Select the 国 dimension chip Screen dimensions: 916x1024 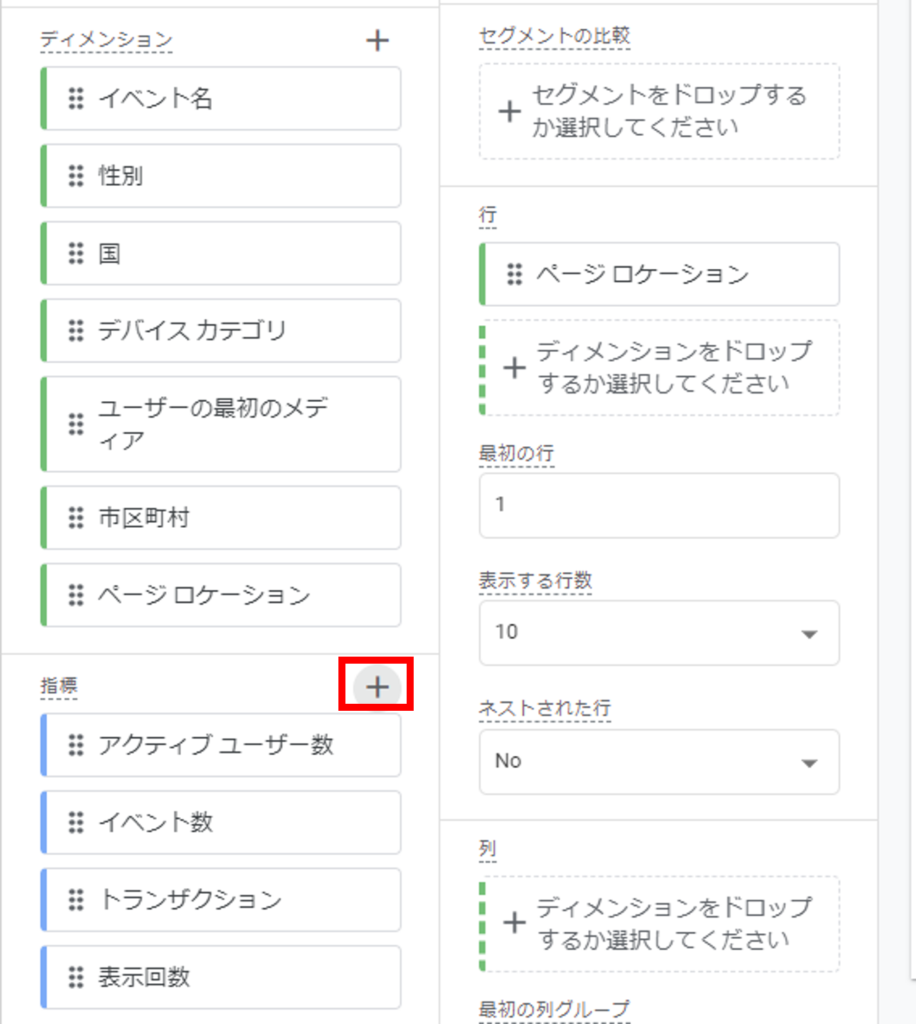coord(221,253)
